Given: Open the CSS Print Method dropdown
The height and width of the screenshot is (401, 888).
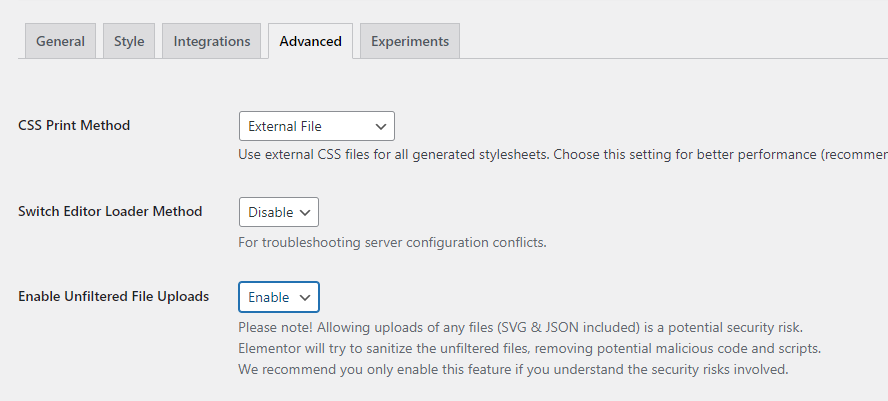Looking at the screenshot, I should click(x=316, y=126).
